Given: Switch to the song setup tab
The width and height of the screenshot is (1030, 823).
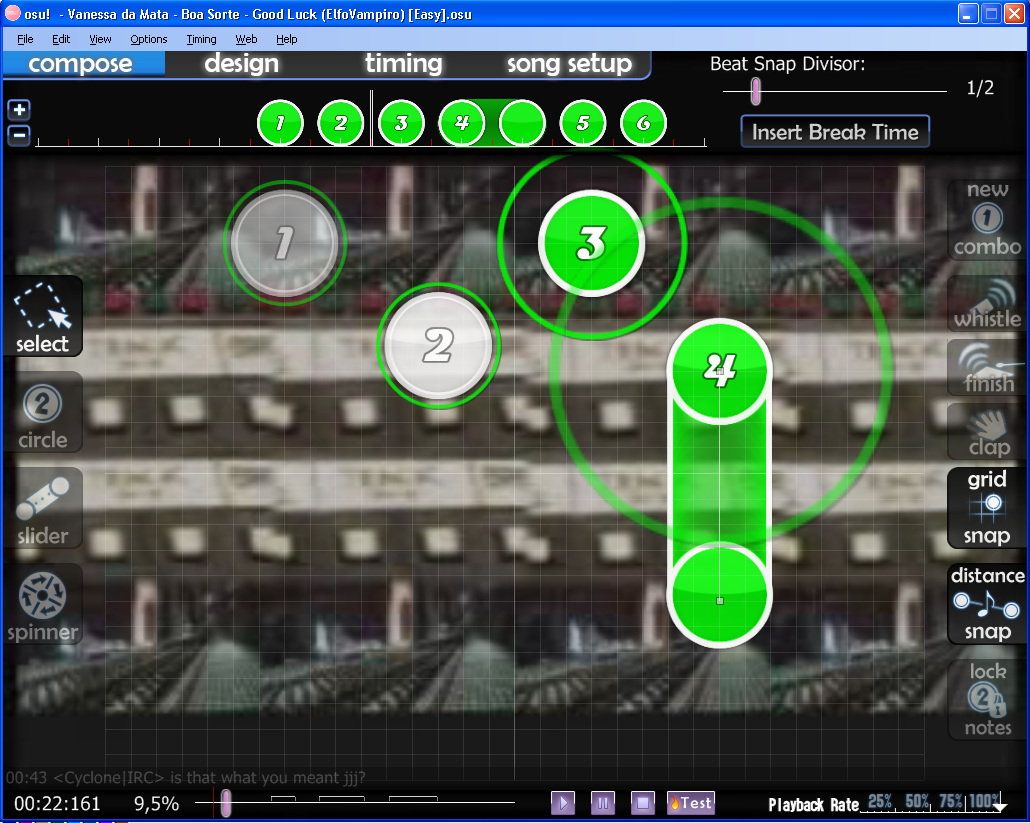Looking at the screenshot, I should coord(570,64).
